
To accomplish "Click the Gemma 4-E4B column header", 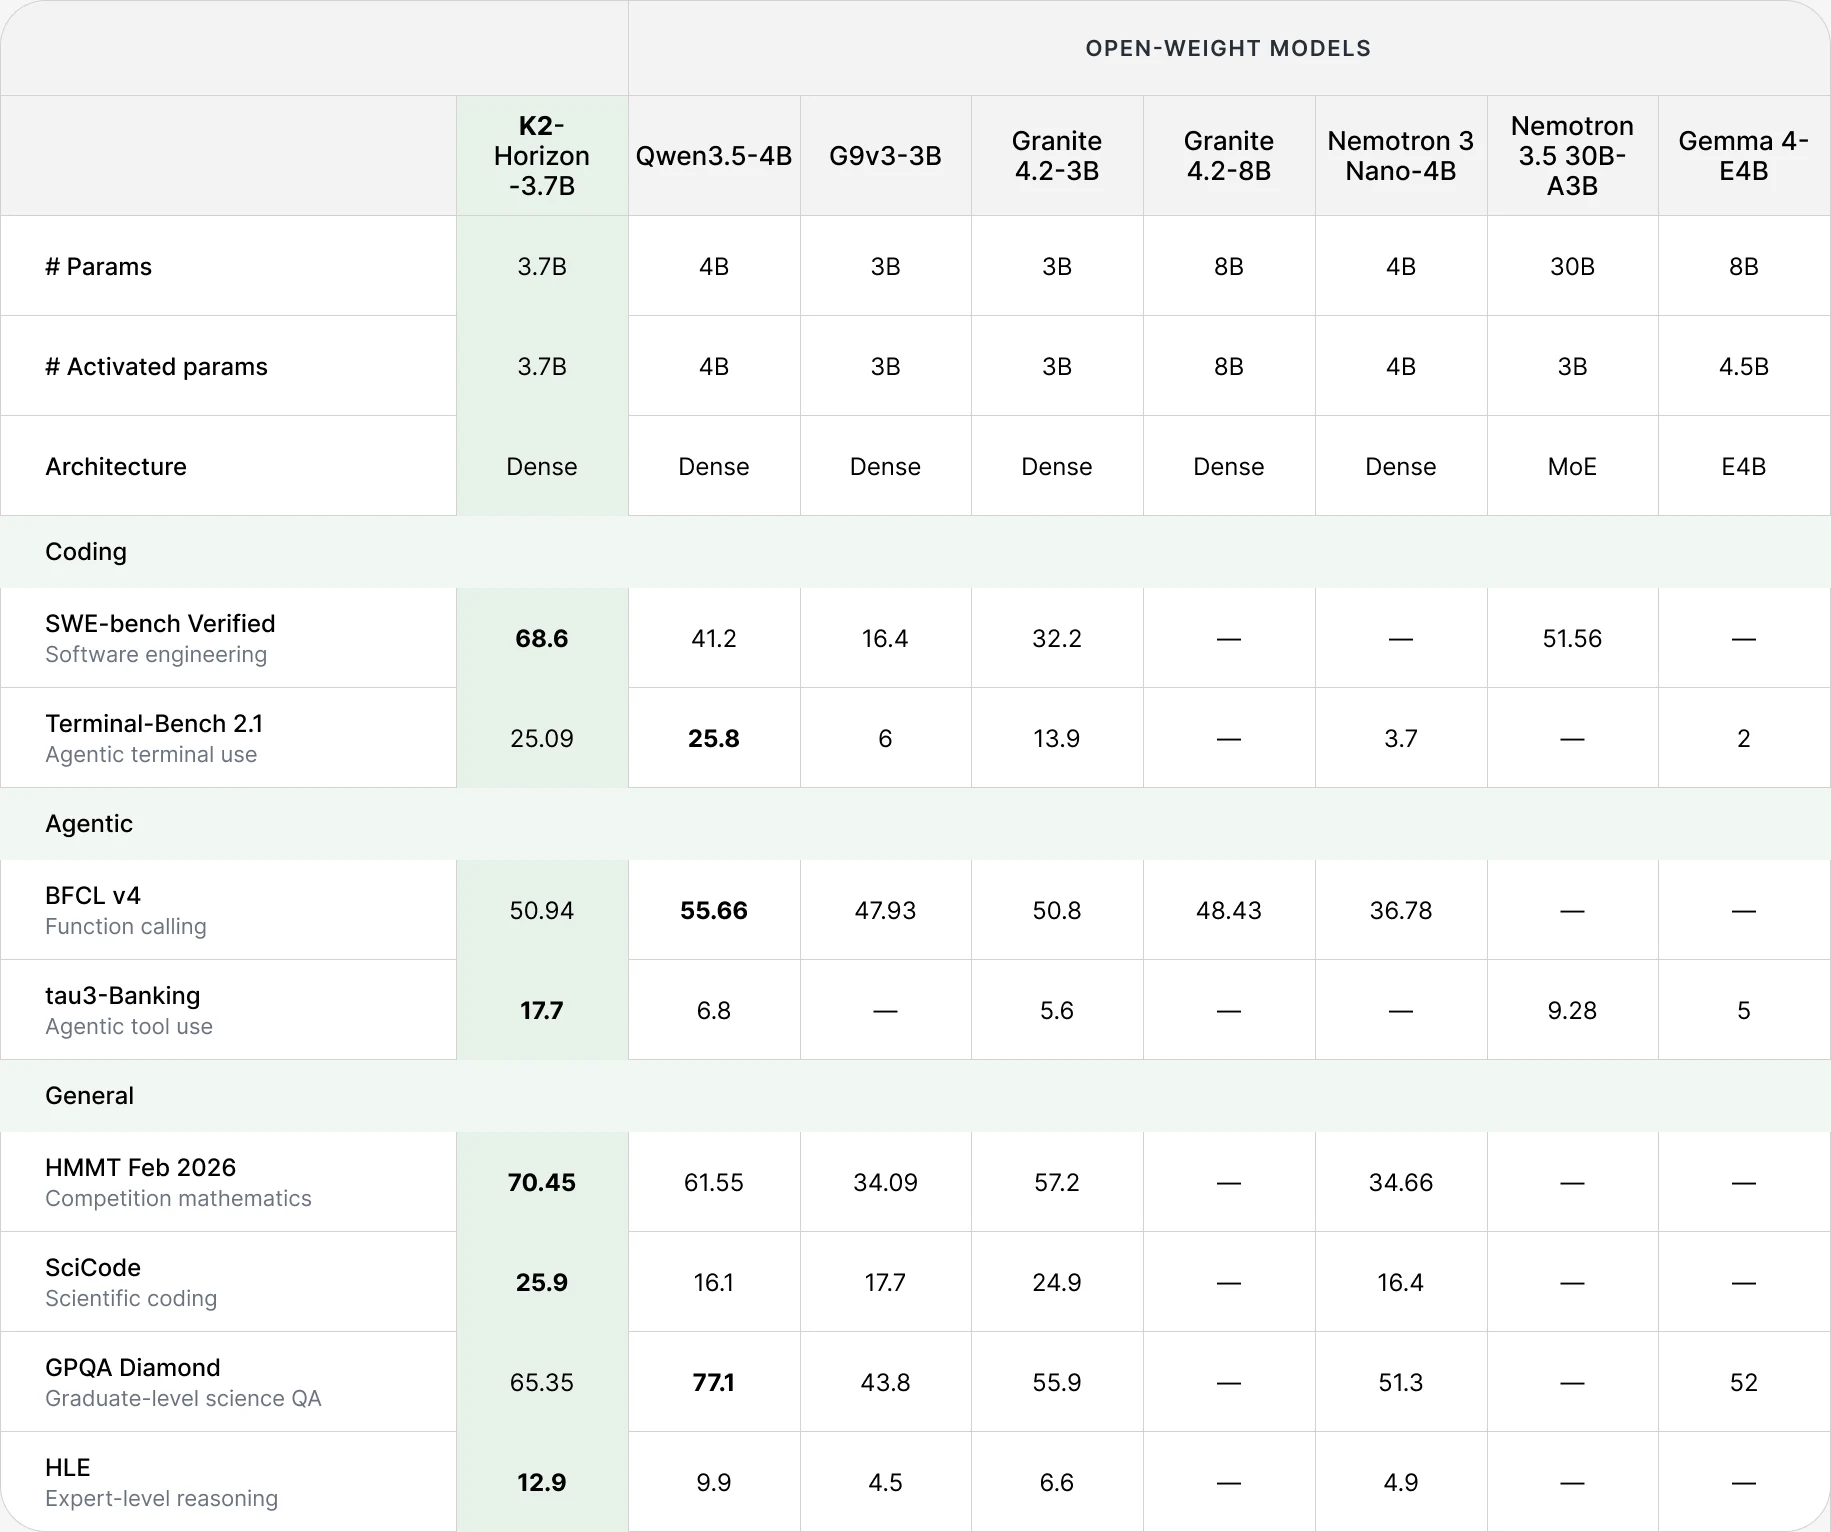I will coord(1744,156).
